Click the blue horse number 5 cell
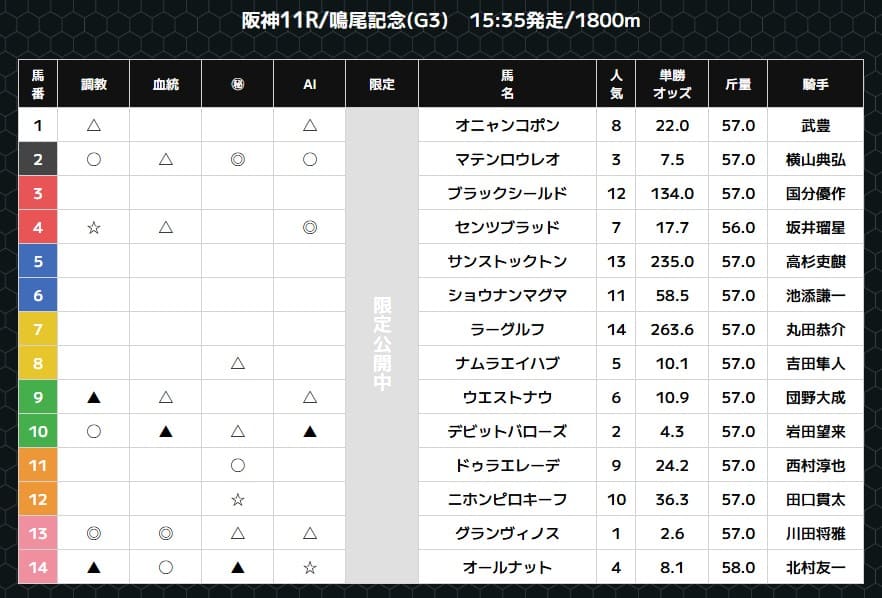This screenshot has height=598, width=882. click(x=38, y=261)
